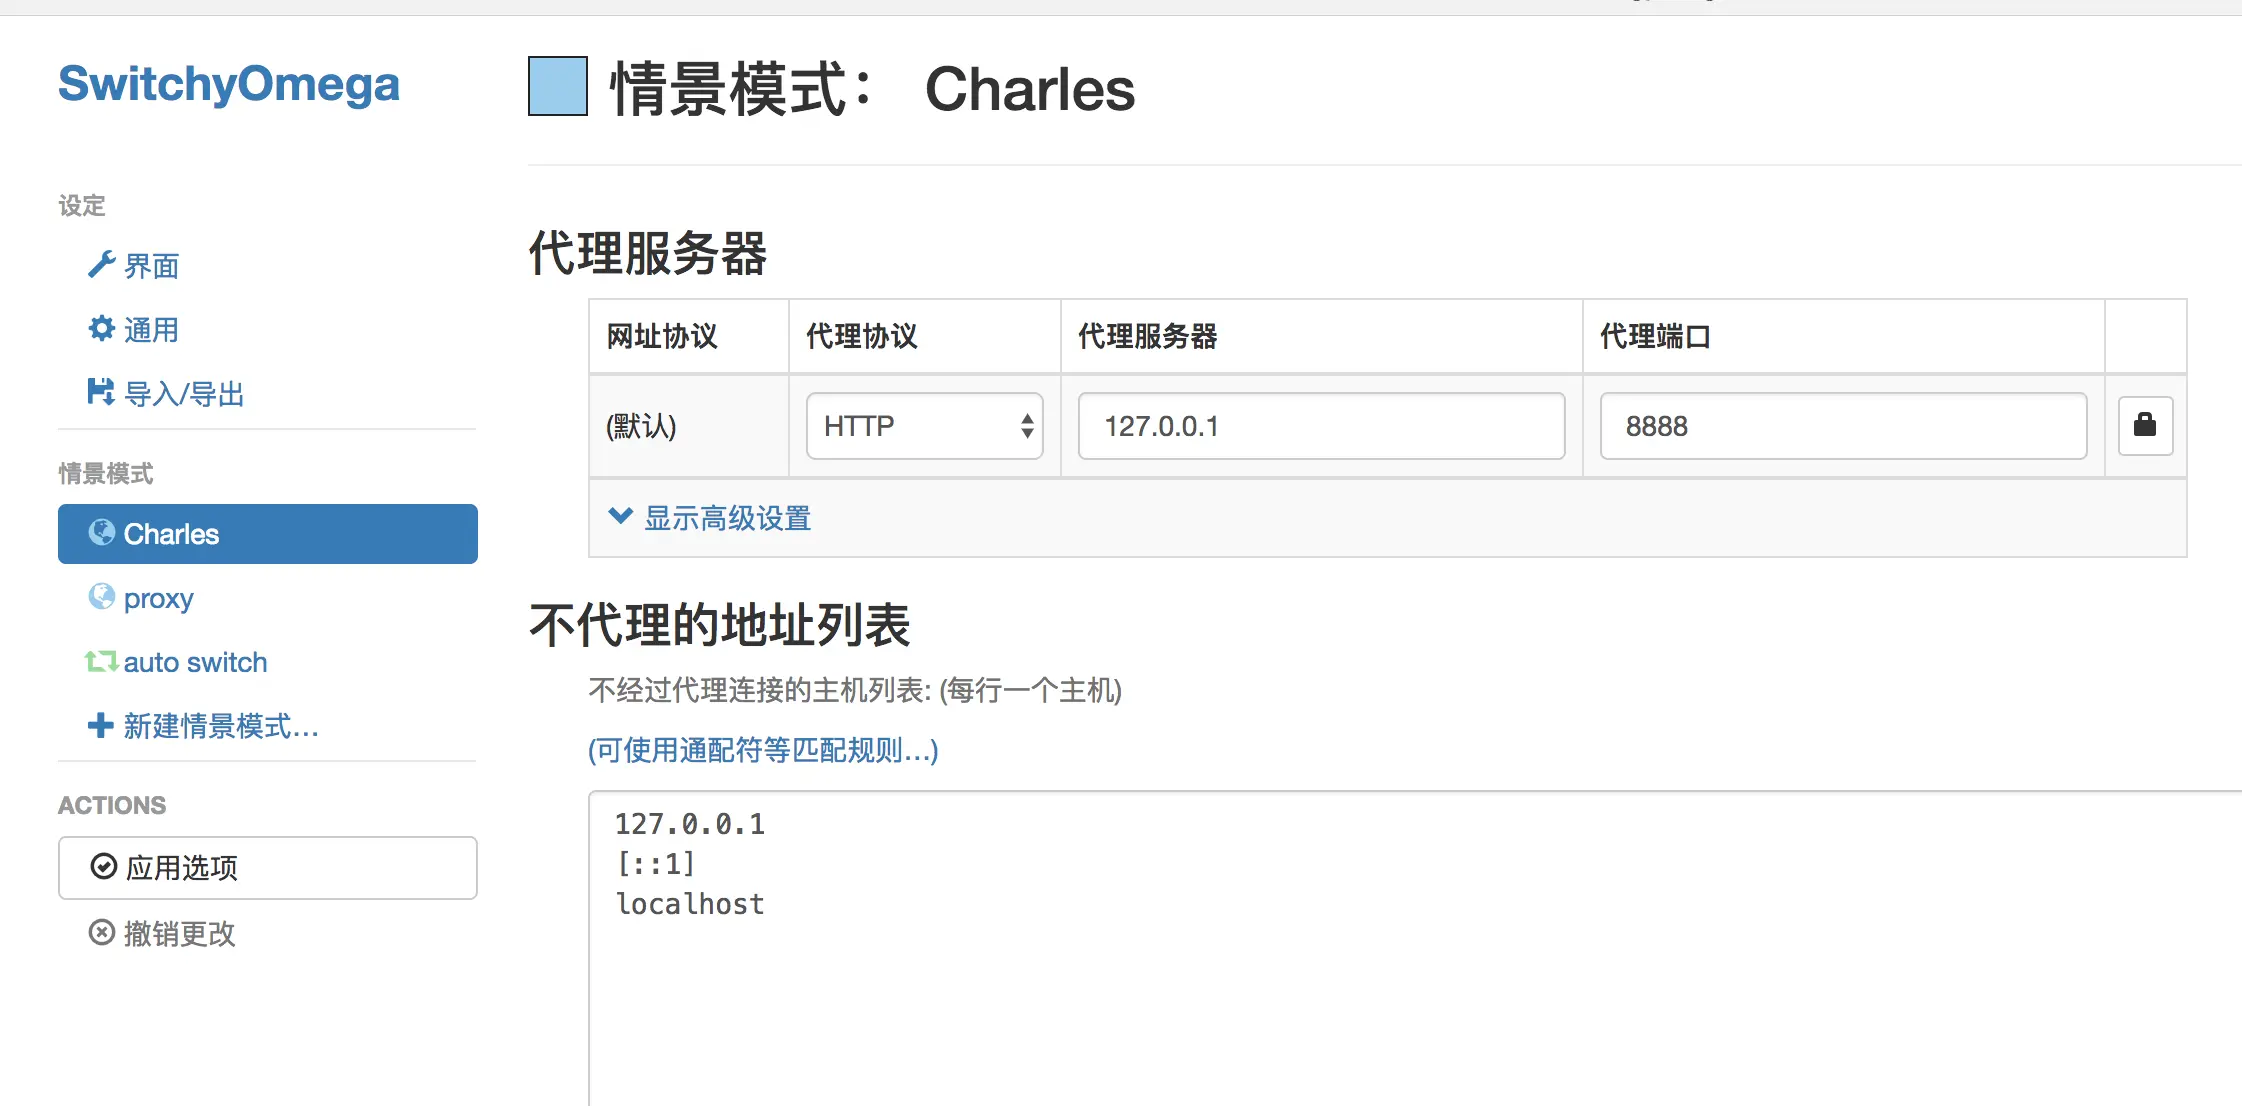2242x1106 pixels.
Task: Click the plus icon for 新建情景模式
Action: [101, 725]
